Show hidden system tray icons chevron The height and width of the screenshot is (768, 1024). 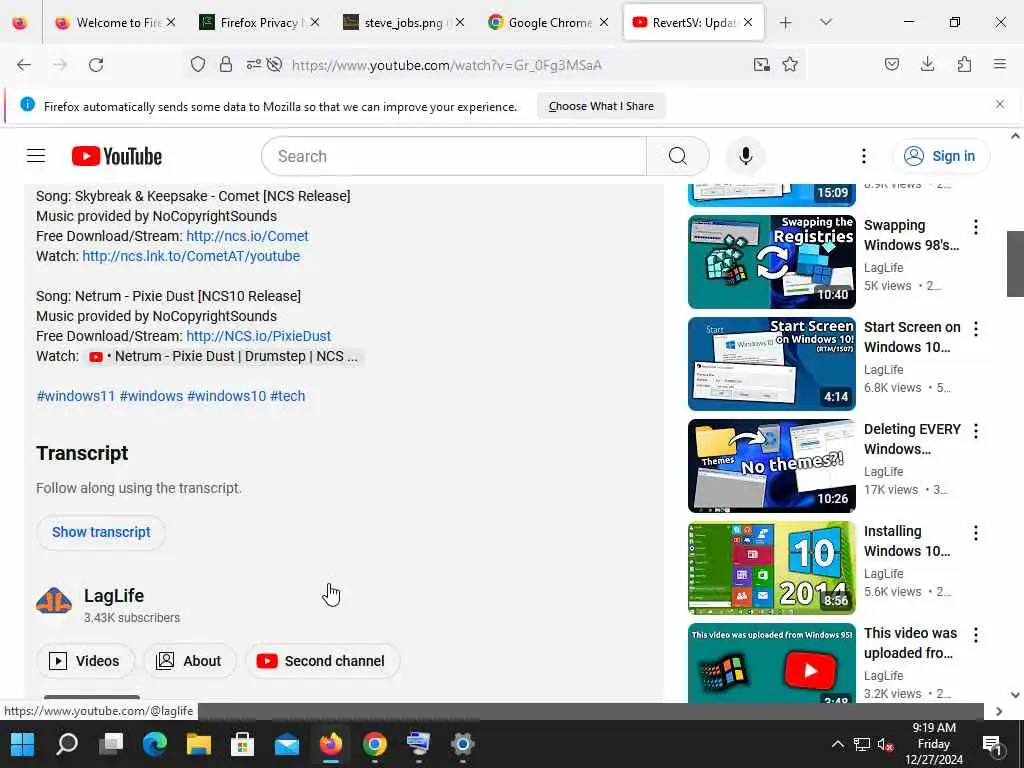[837, 744]
